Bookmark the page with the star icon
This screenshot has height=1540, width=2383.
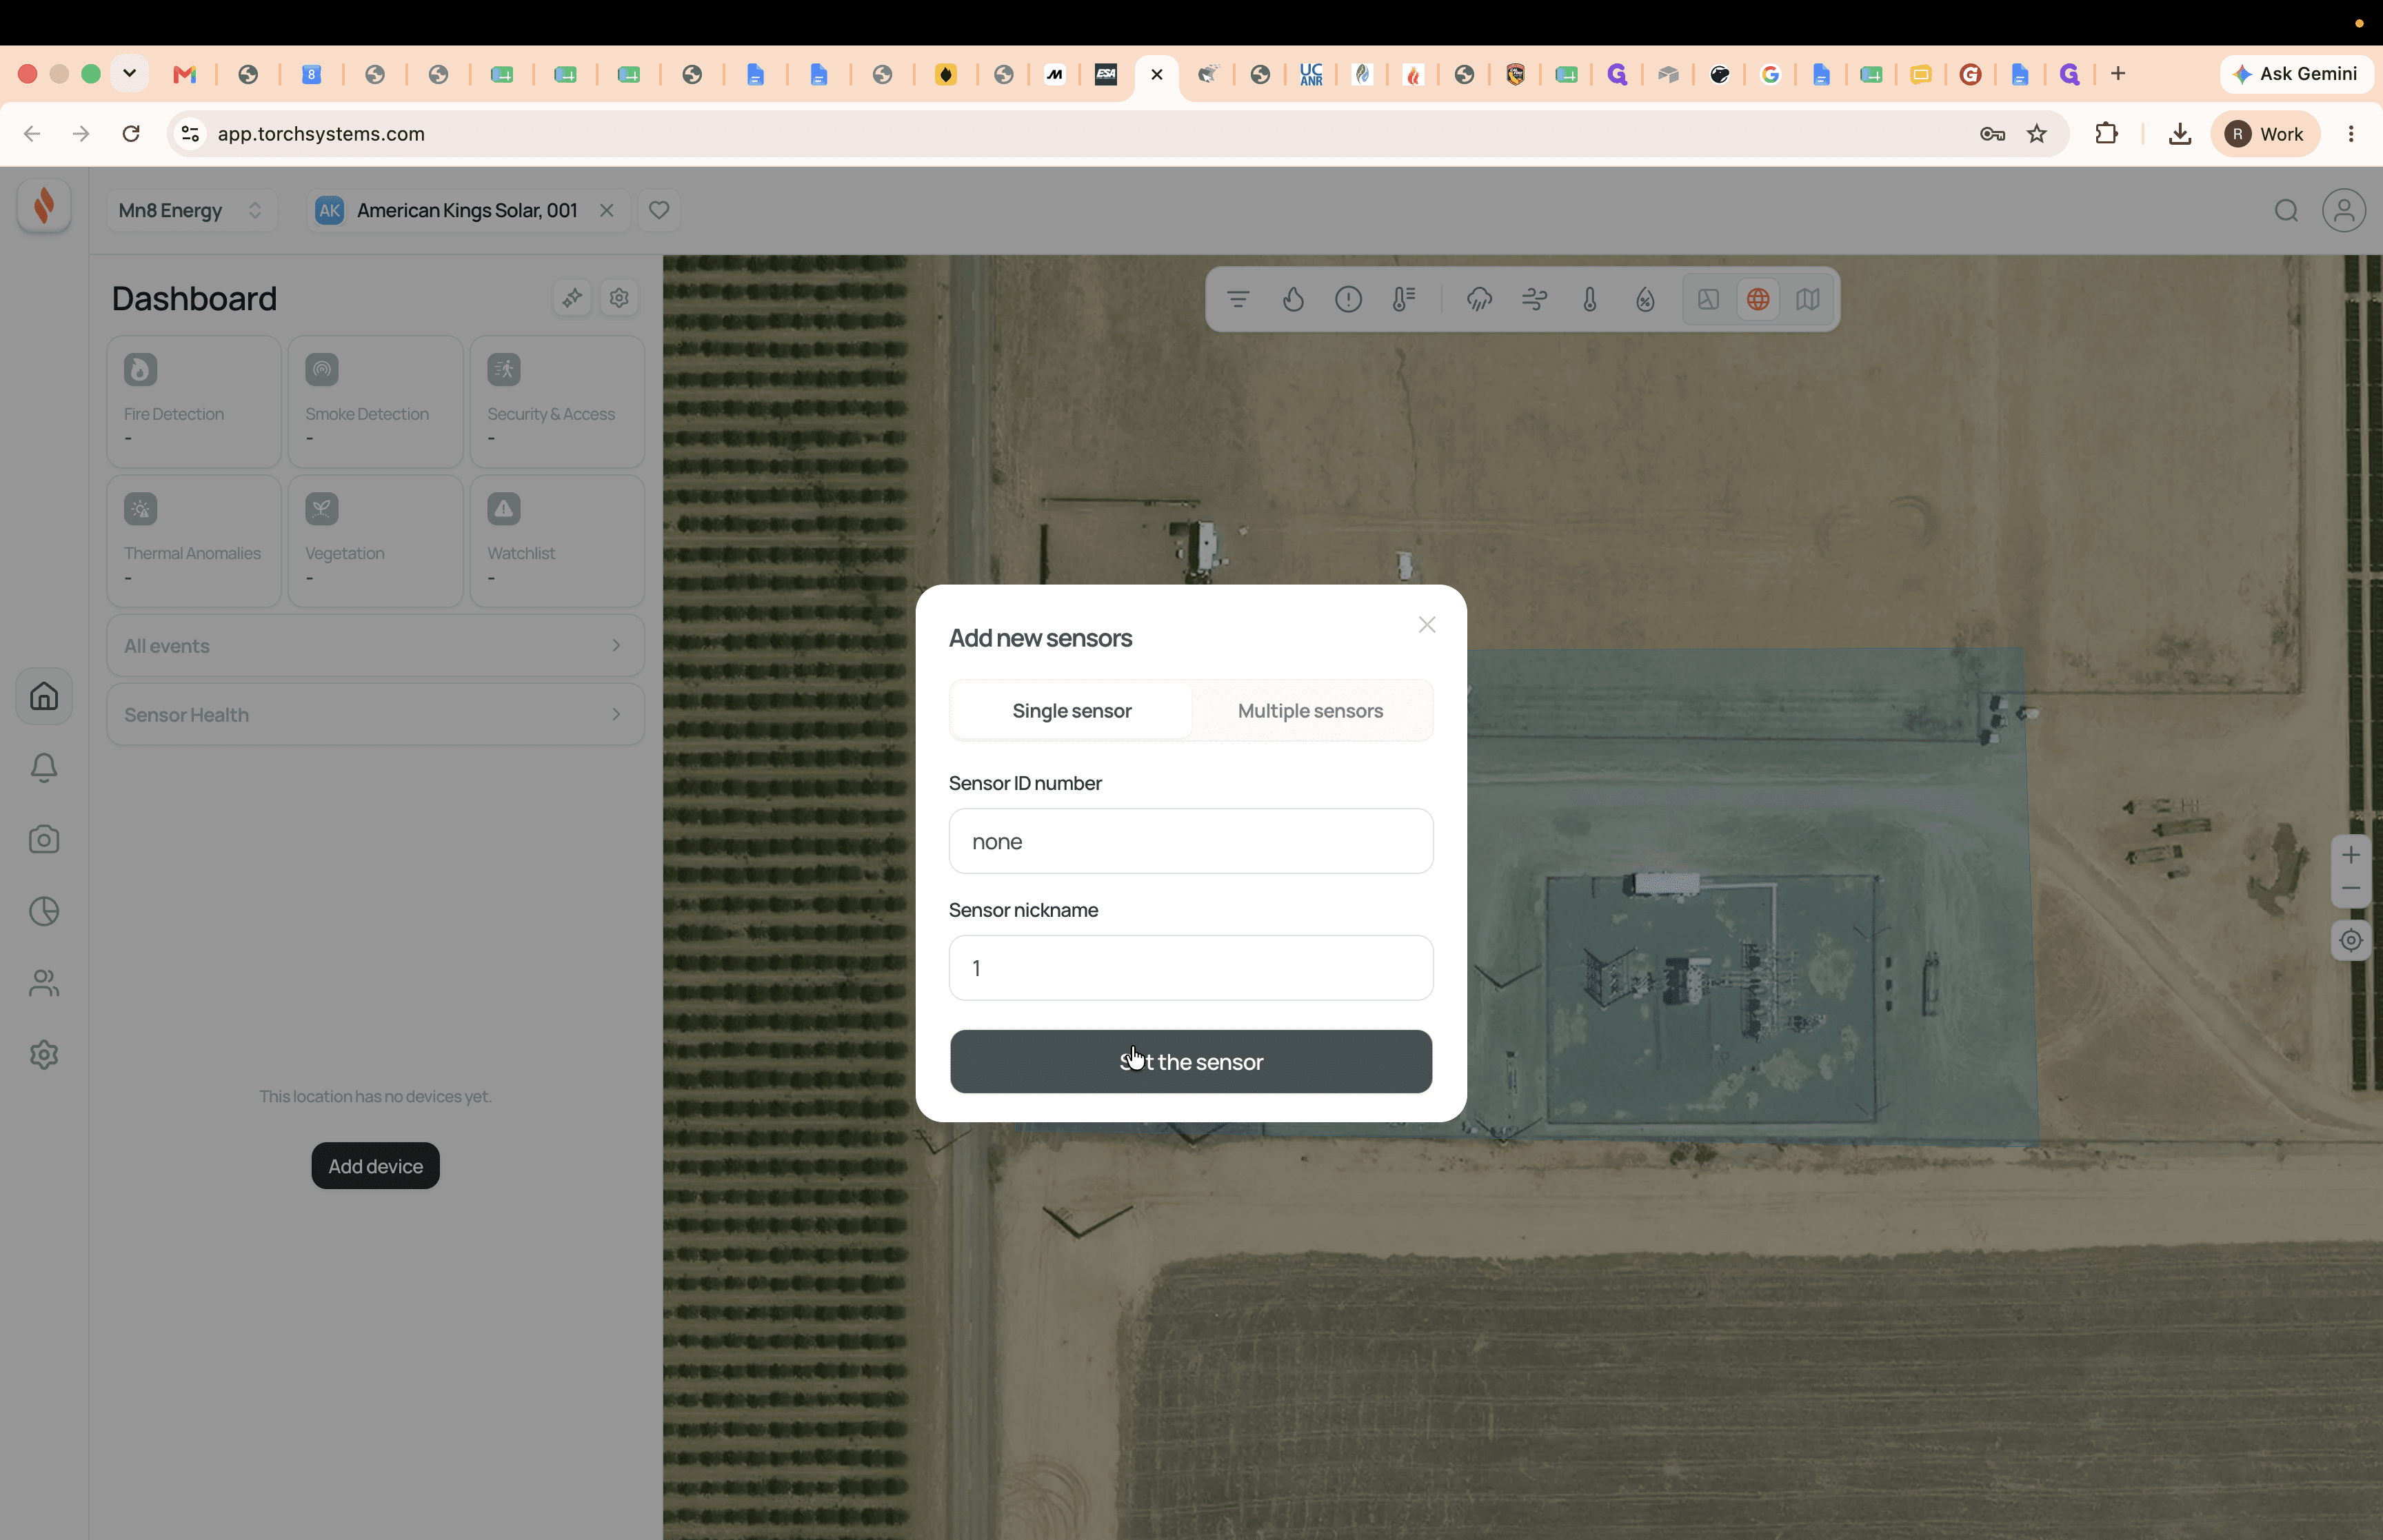(2037, 134)
